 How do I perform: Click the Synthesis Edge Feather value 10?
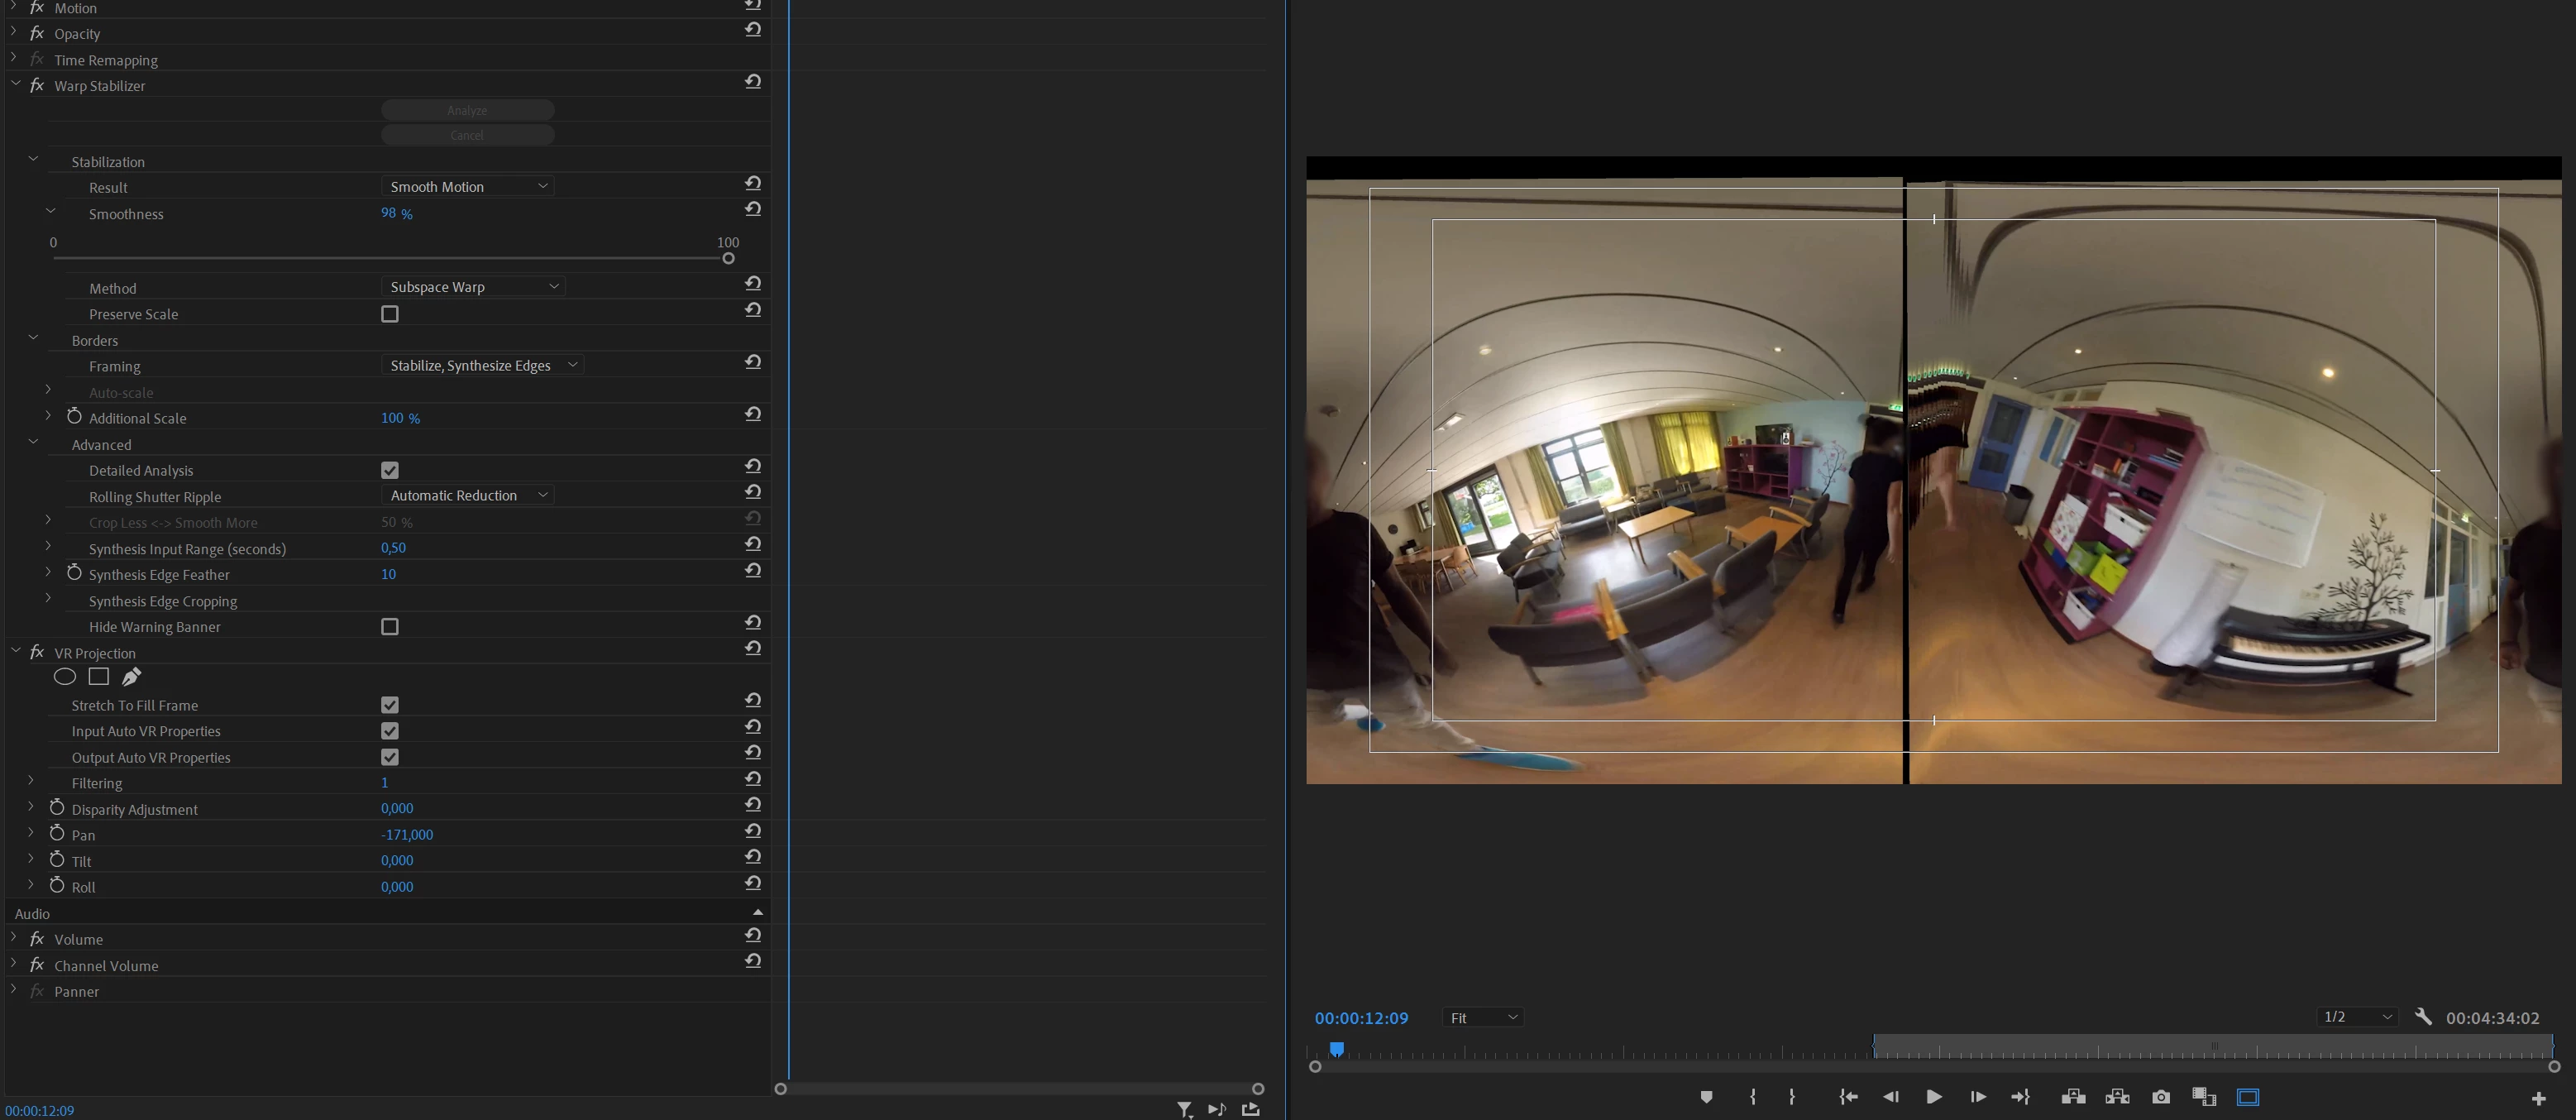pyautogui.click(x=388, y=574)
